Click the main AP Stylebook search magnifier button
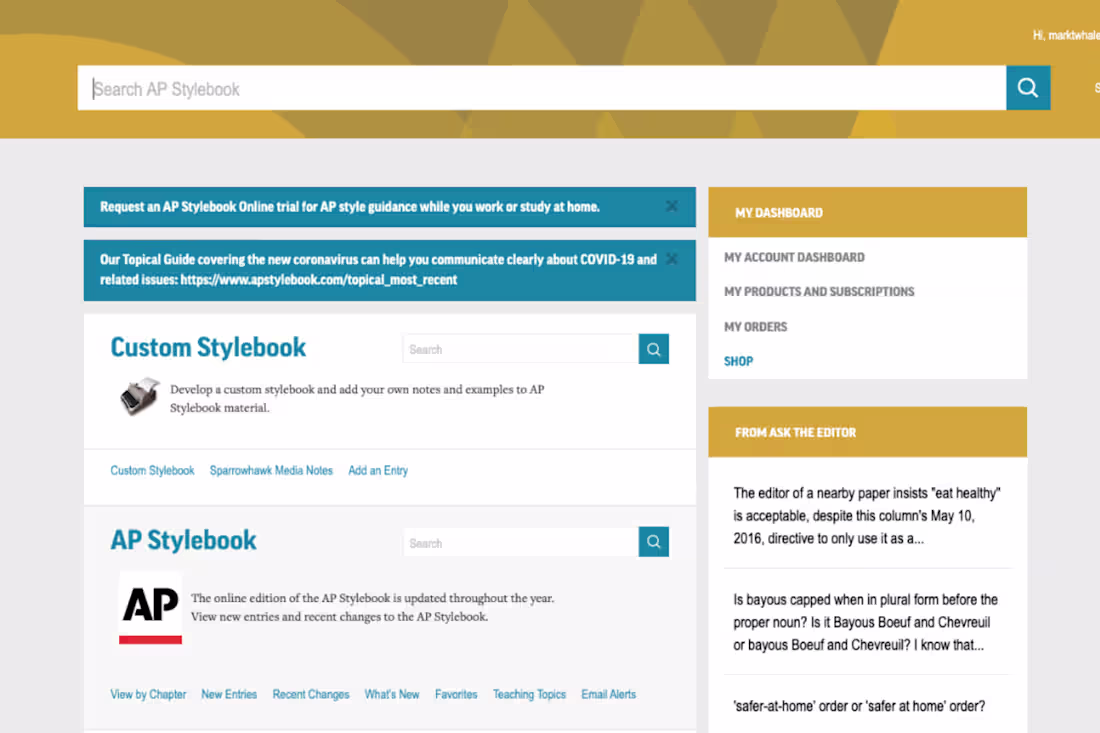 pyautogui.click(x=1027, y=87)
